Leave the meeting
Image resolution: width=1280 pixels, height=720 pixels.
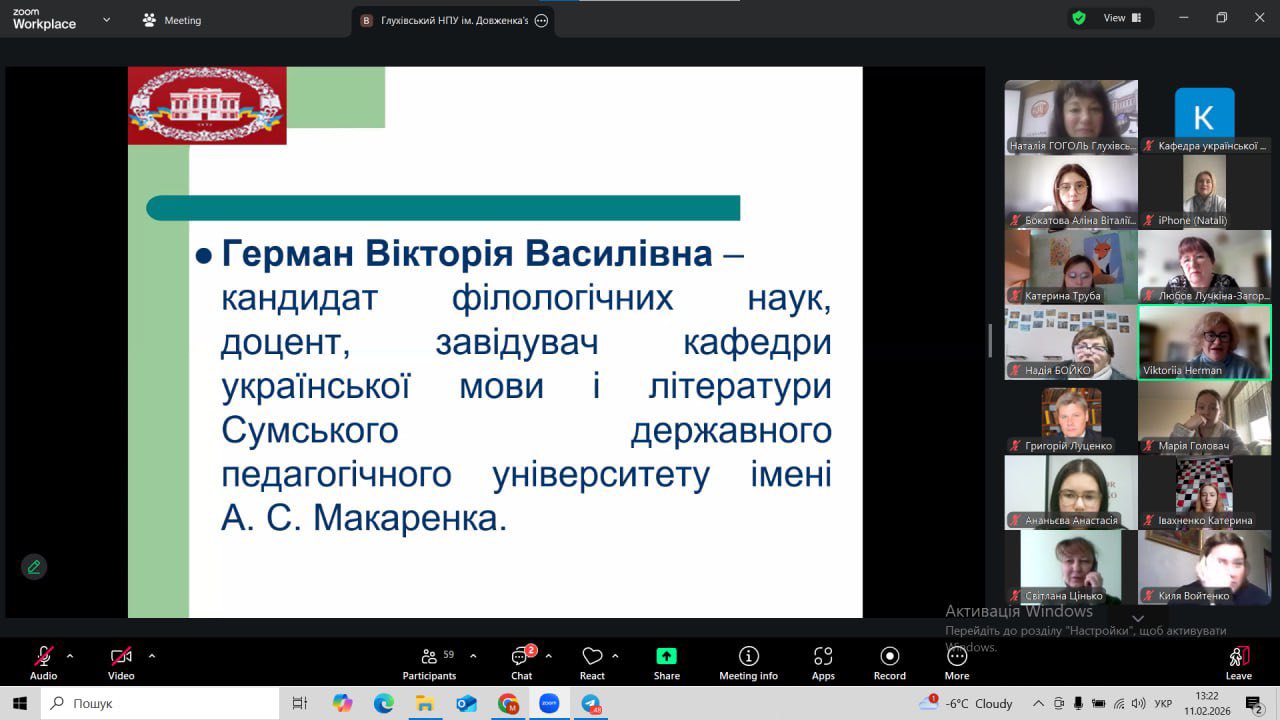[1238, 662]
